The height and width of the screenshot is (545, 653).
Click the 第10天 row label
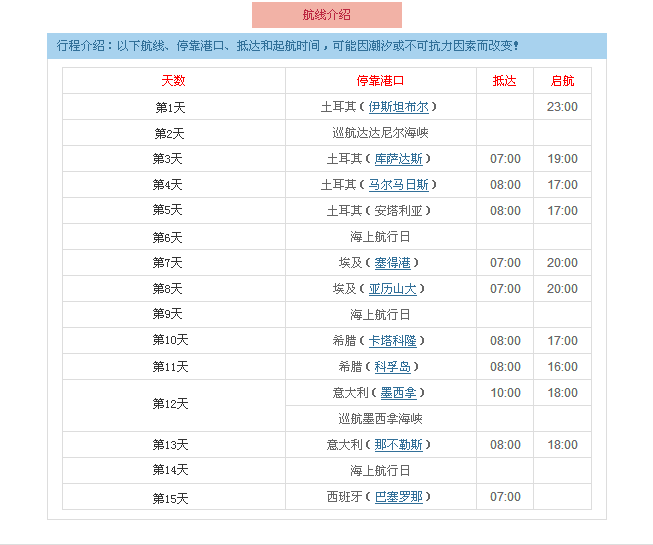pos(170,340)
